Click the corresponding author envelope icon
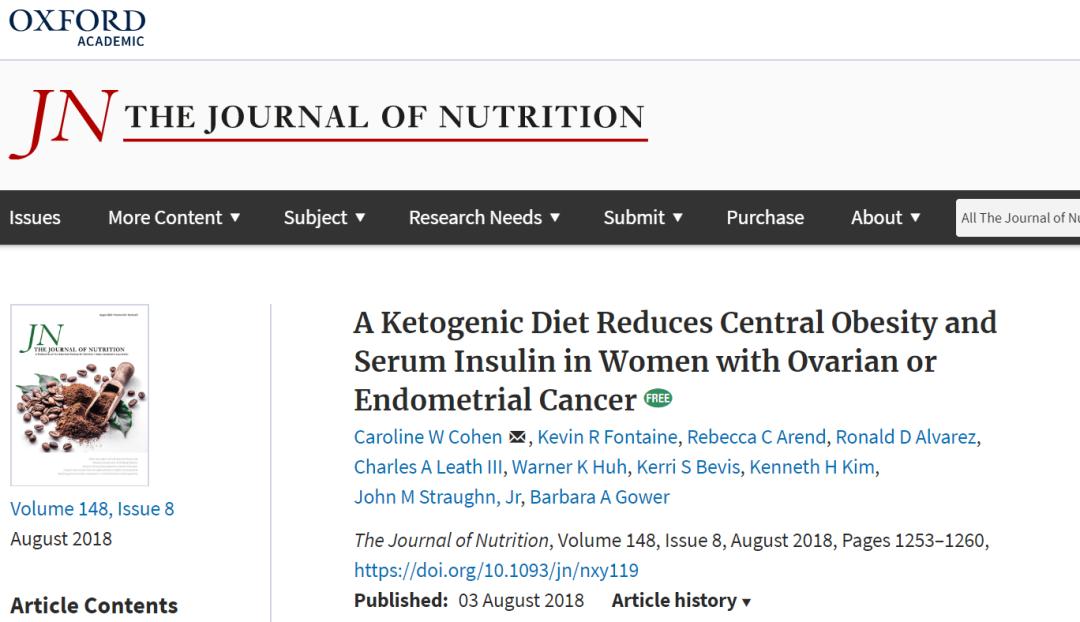 click(x=517, y=437)
